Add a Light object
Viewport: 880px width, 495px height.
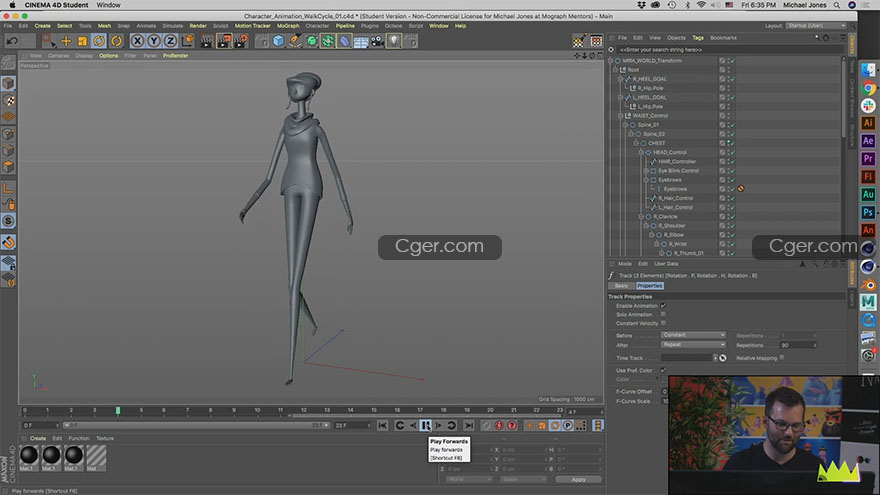394,40
